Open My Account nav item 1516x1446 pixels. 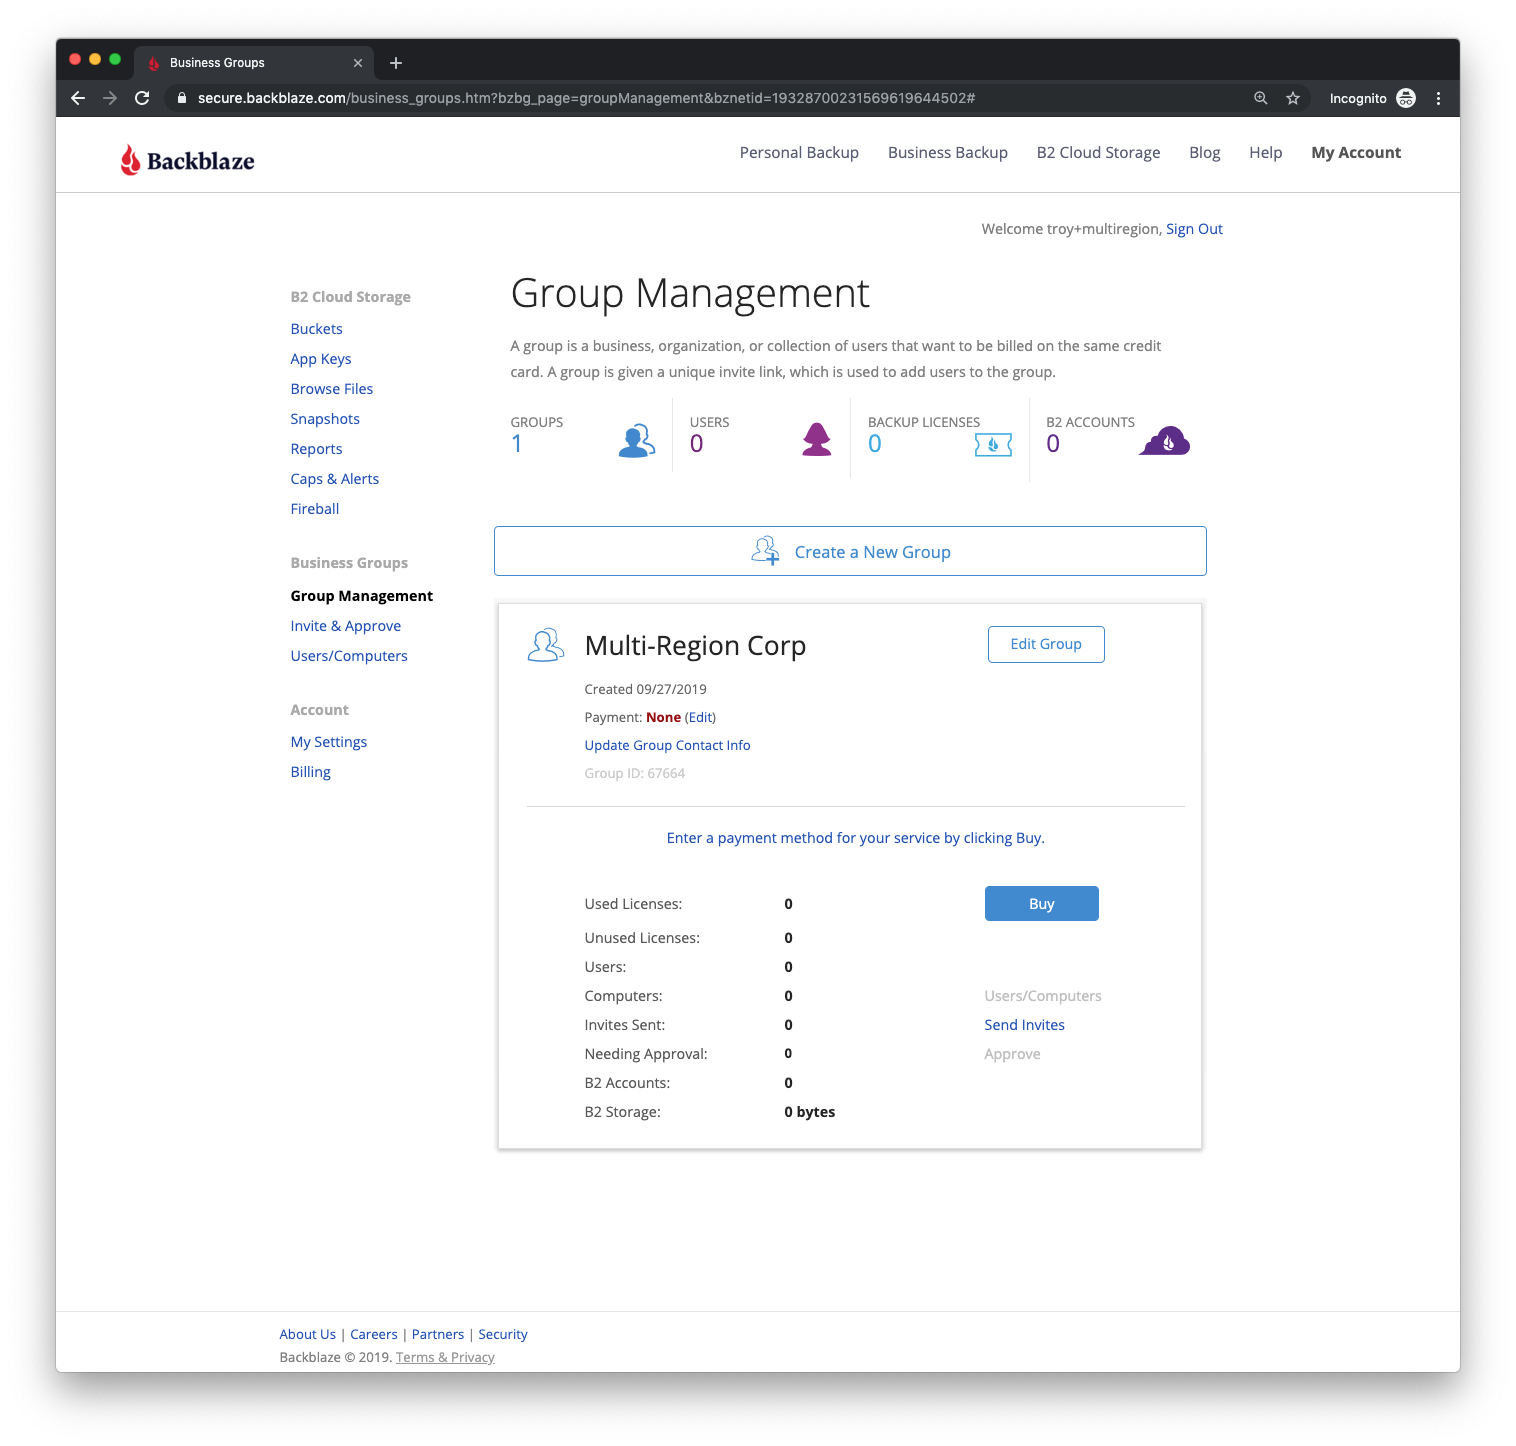pyautogui.click(x=1356, y=153)
